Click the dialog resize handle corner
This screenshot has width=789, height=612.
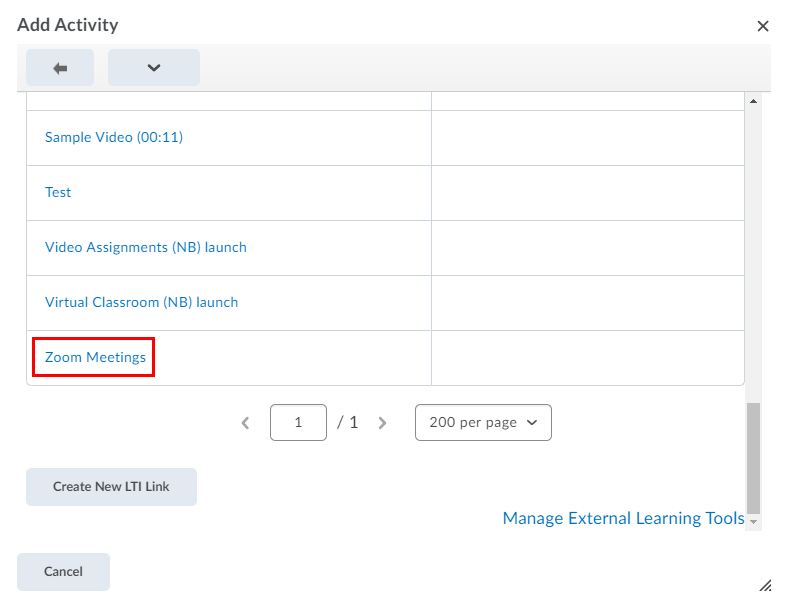[x=765, y=586]
